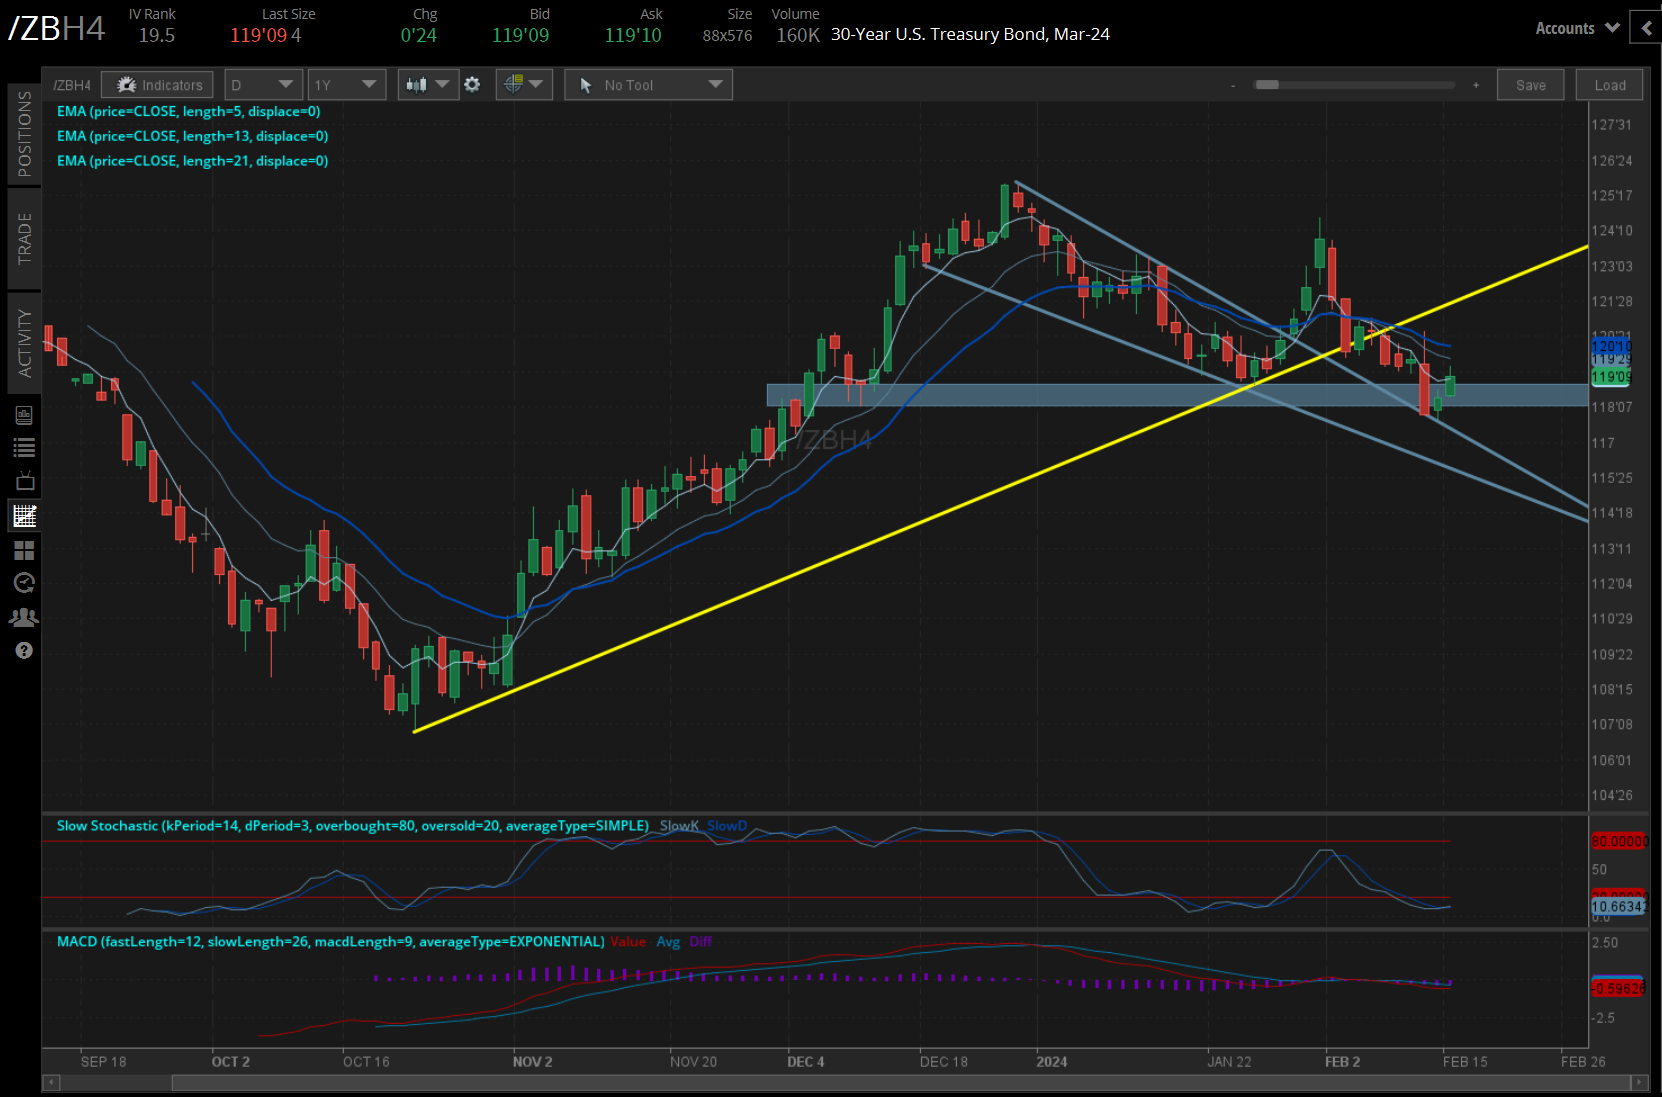
Task: Click the Chg value 0'24
Action: tap(419, 36)
